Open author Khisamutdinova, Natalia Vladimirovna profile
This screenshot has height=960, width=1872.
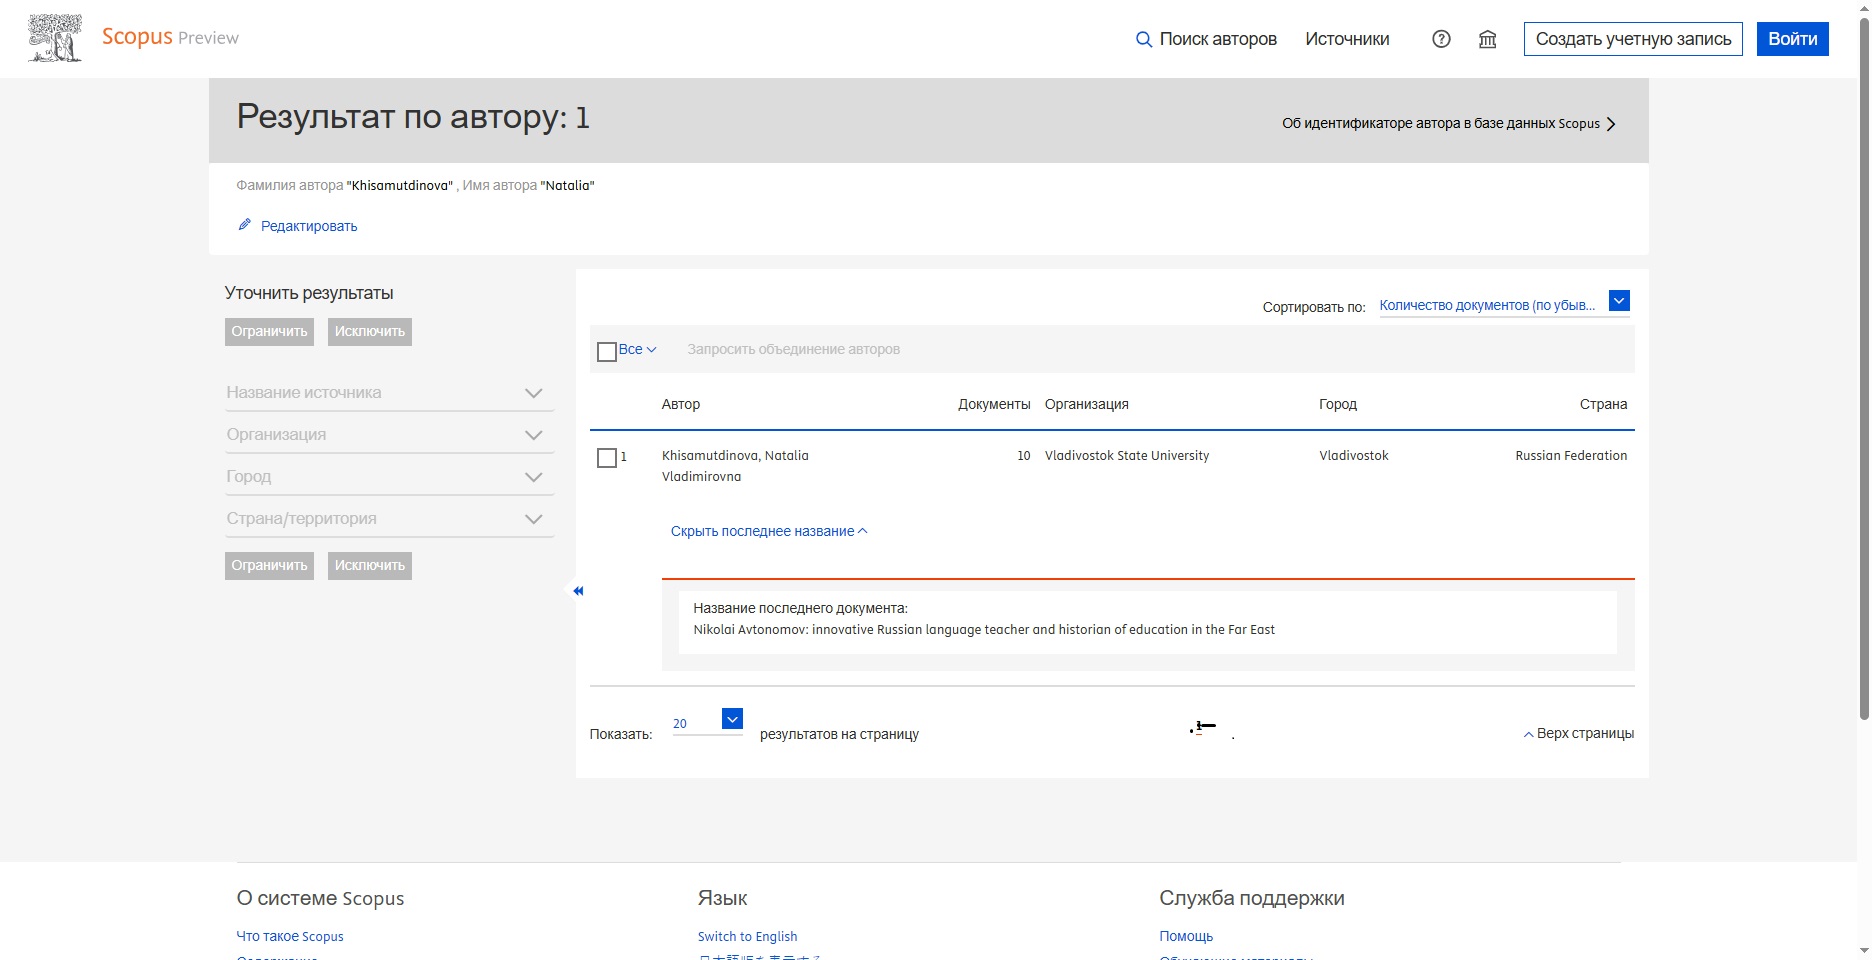pos(734,456)
